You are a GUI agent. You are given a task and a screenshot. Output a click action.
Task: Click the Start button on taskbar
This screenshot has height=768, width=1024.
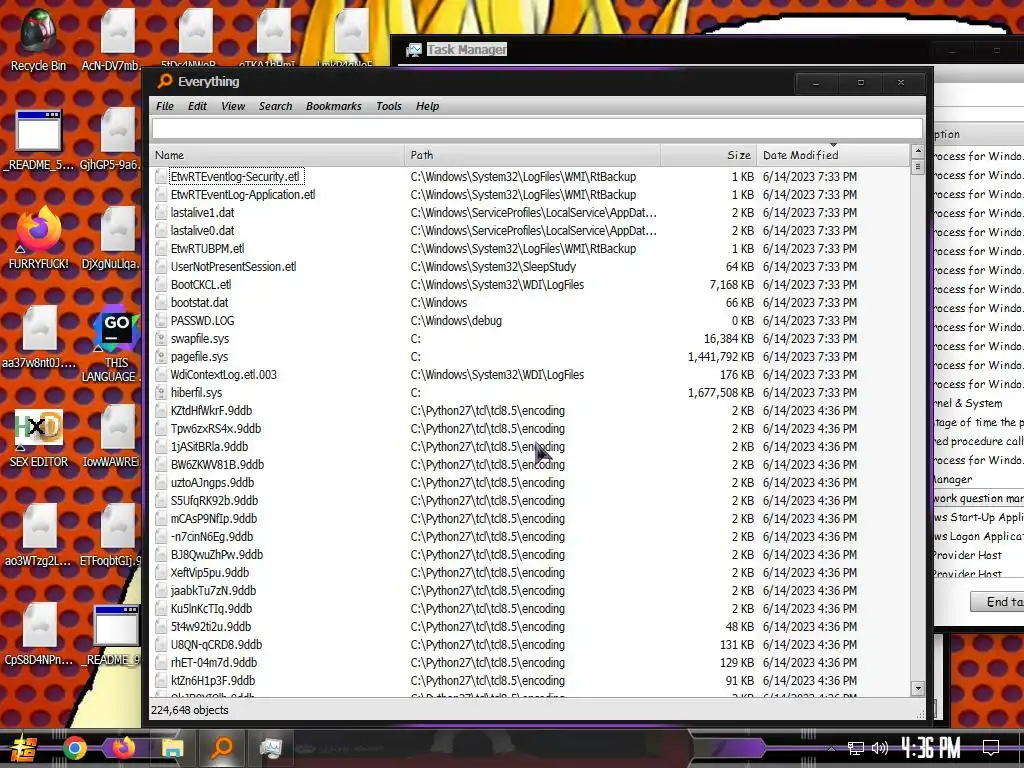coord(22,748)
